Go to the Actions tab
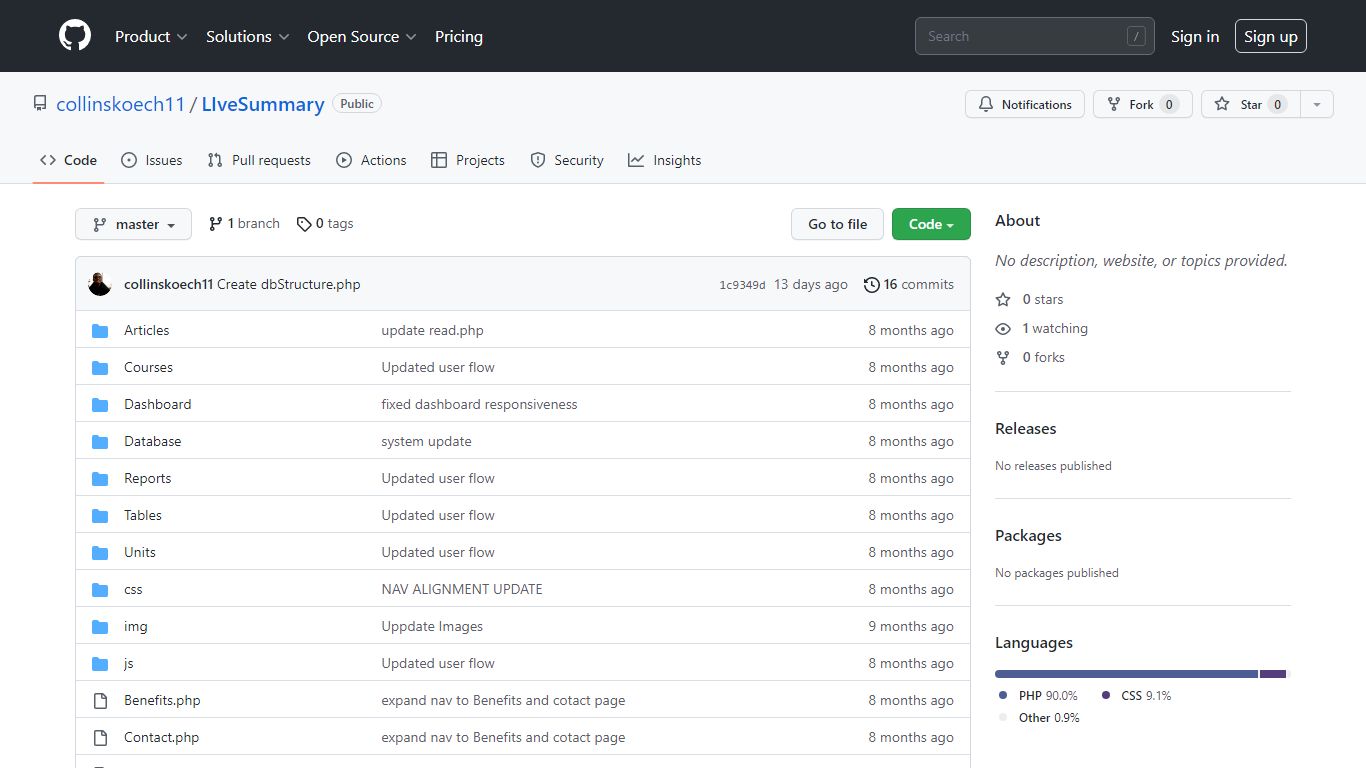1366x768 pixels. click(371, 160)
